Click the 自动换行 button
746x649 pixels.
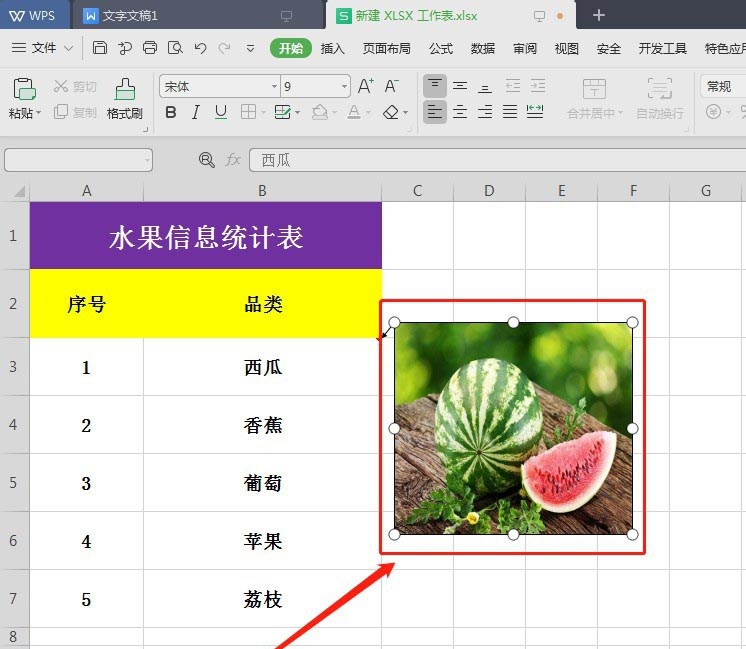pyautogui.click(x=660, y=99)
